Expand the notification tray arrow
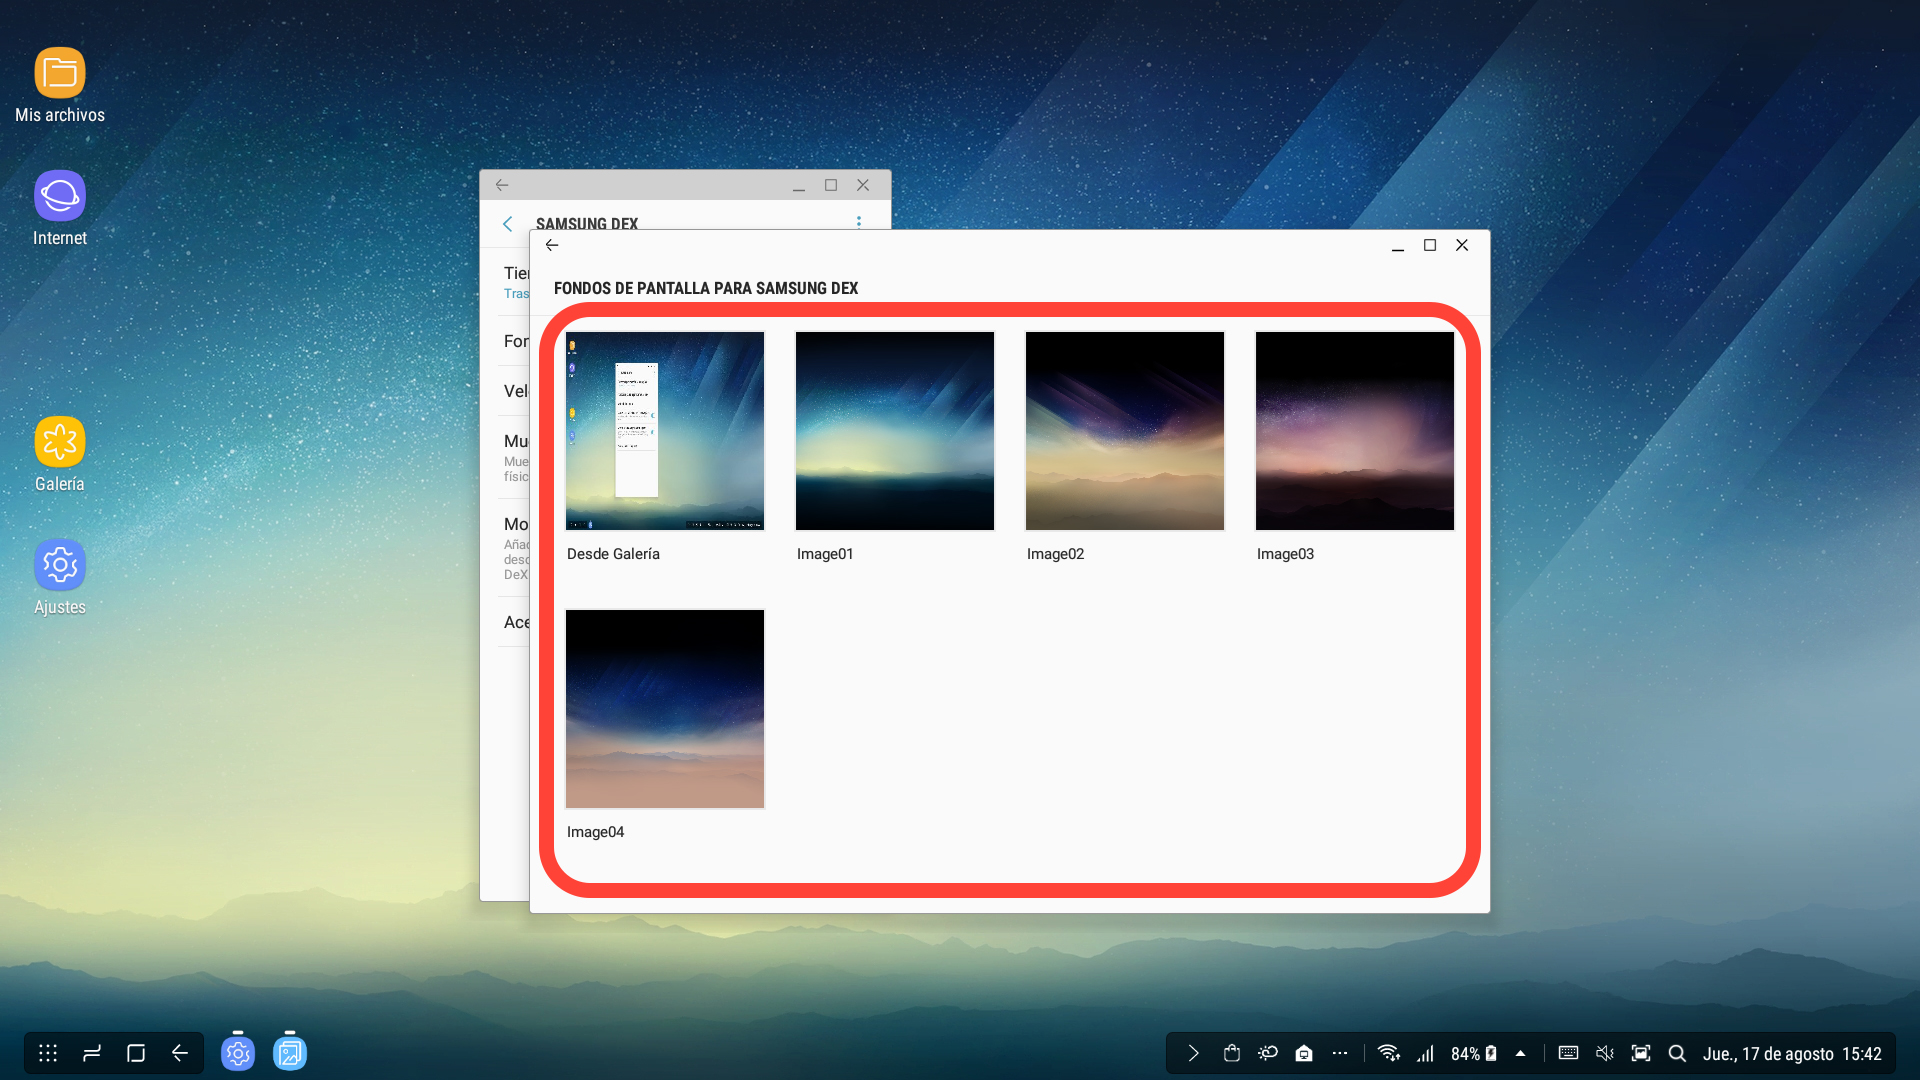1920x1080 pixels. [1193, 1053]
